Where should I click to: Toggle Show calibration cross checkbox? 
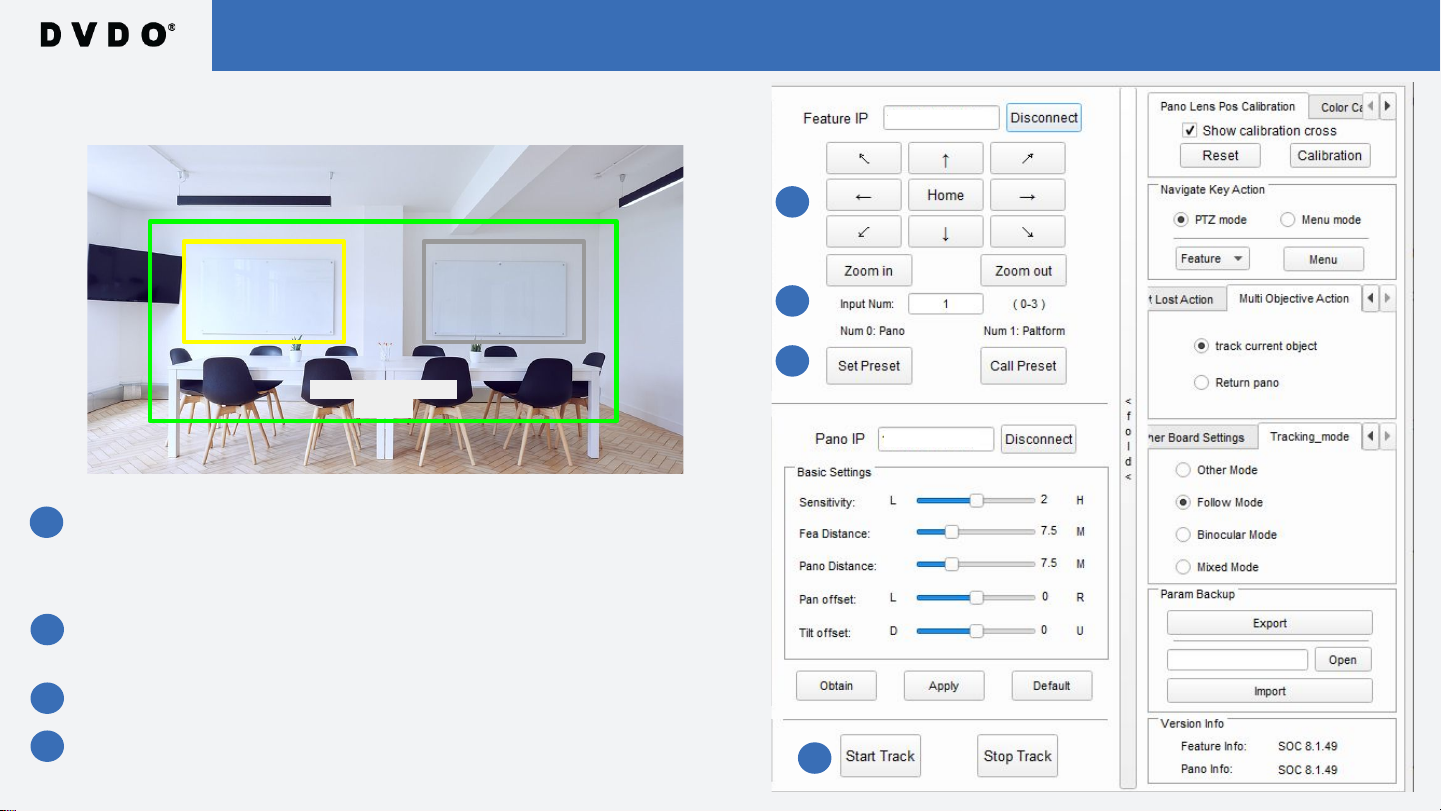1190,131
